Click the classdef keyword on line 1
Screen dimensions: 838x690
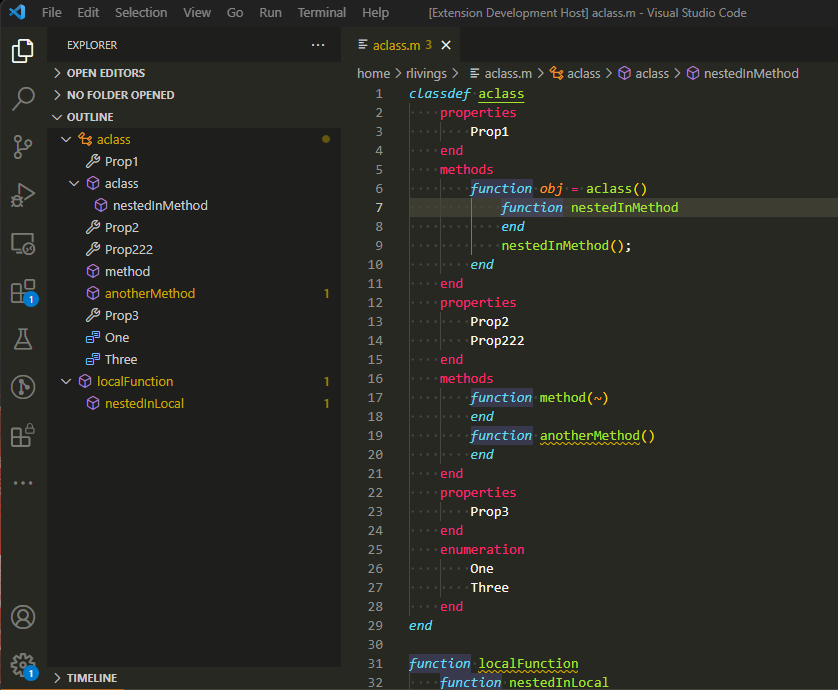coord(439,94)
